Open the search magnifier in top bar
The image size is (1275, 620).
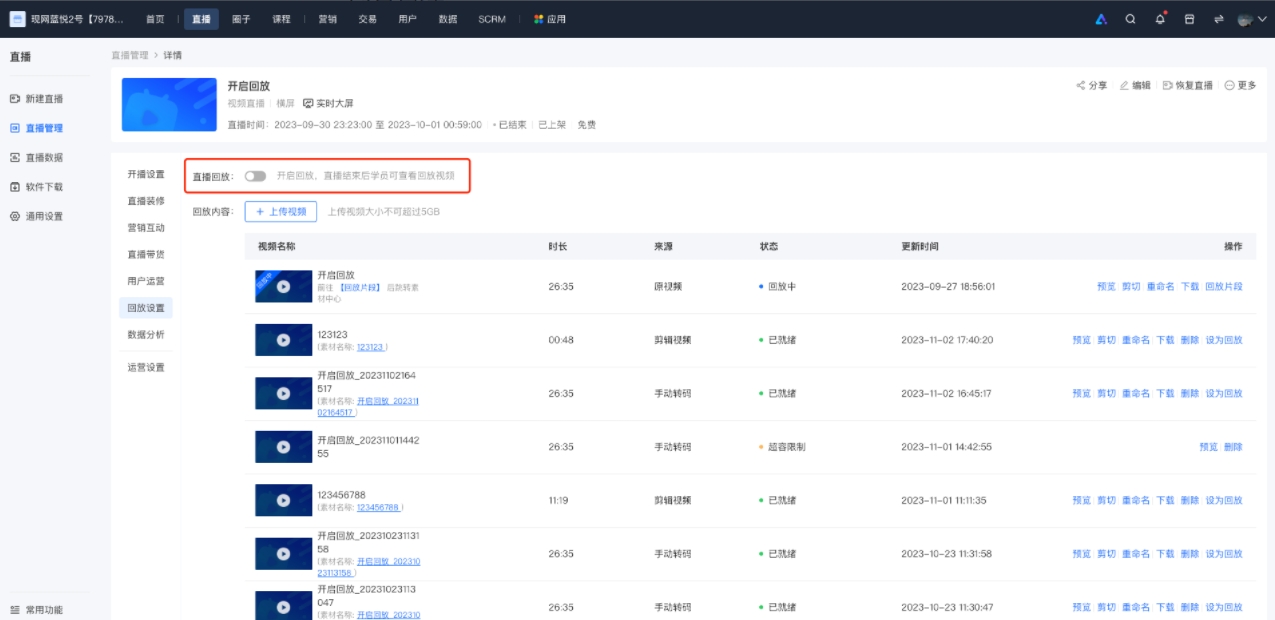(x=1130, y=19)
